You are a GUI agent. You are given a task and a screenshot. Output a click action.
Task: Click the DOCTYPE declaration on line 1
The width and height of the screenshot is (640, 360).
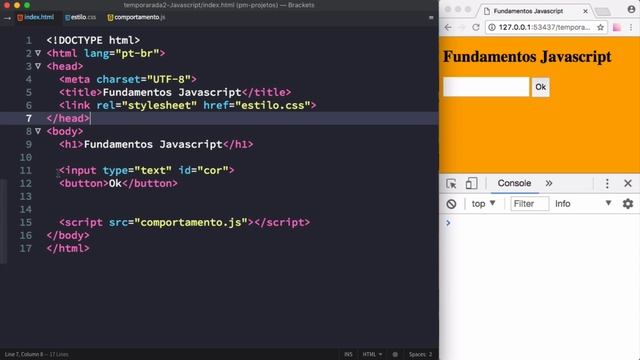(x=93, y=40)
